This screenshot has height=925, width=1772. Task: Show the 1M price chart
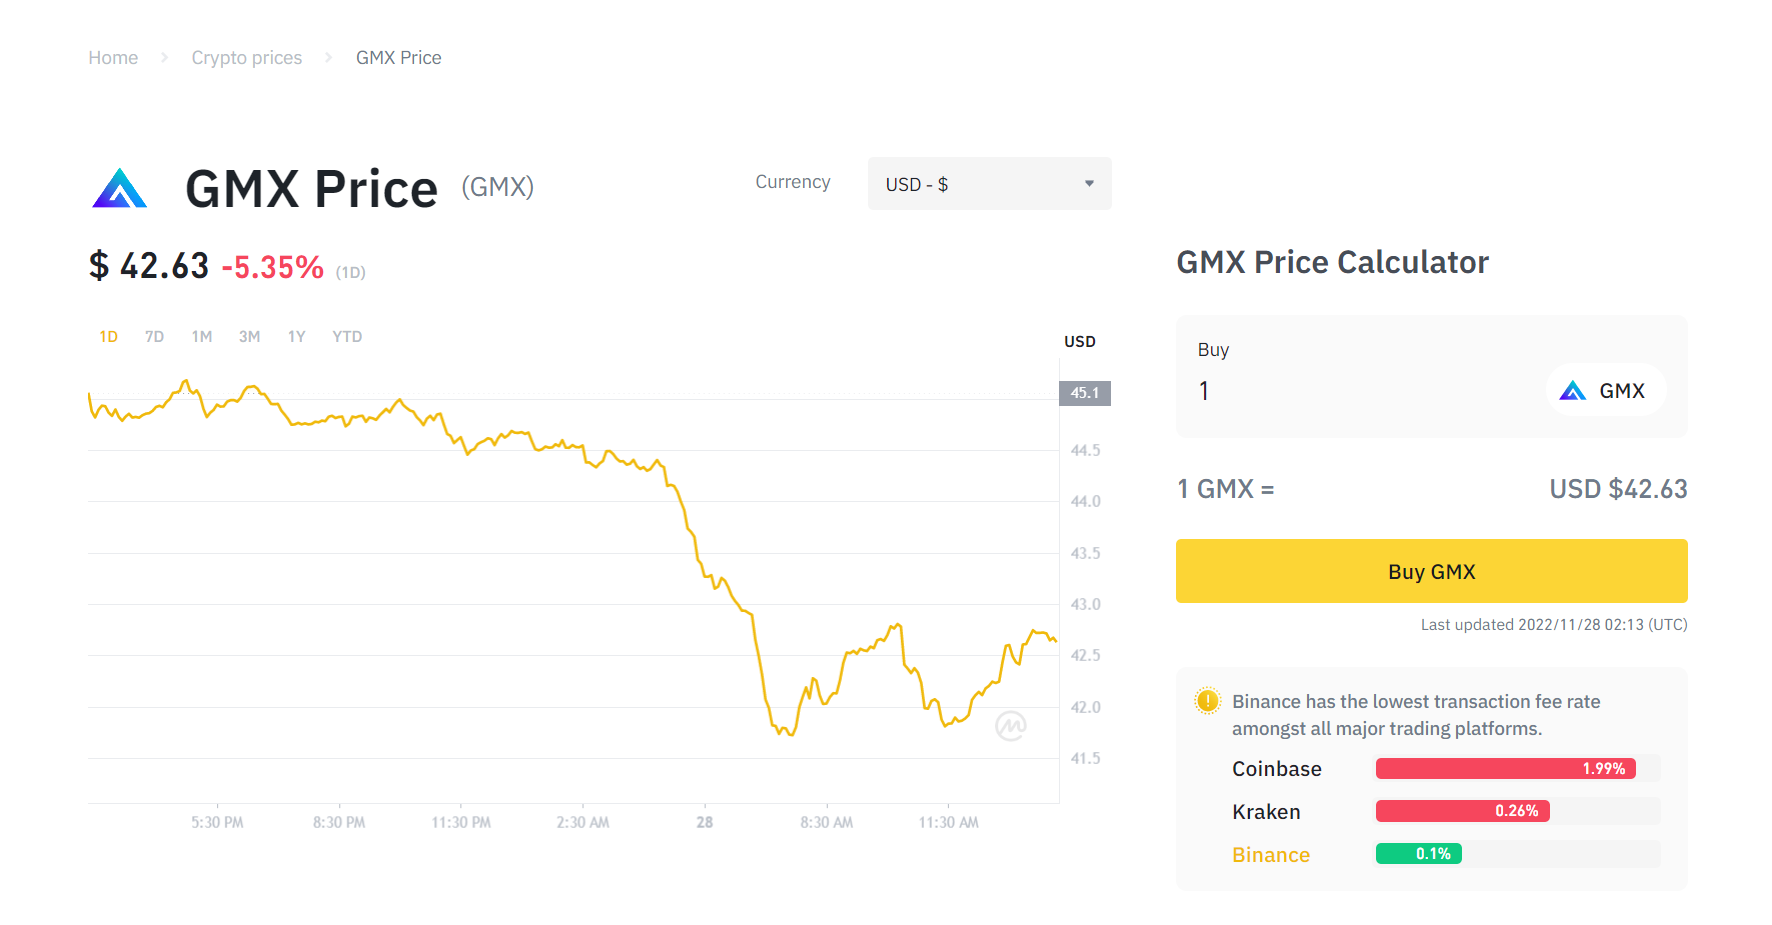point(202,337)
